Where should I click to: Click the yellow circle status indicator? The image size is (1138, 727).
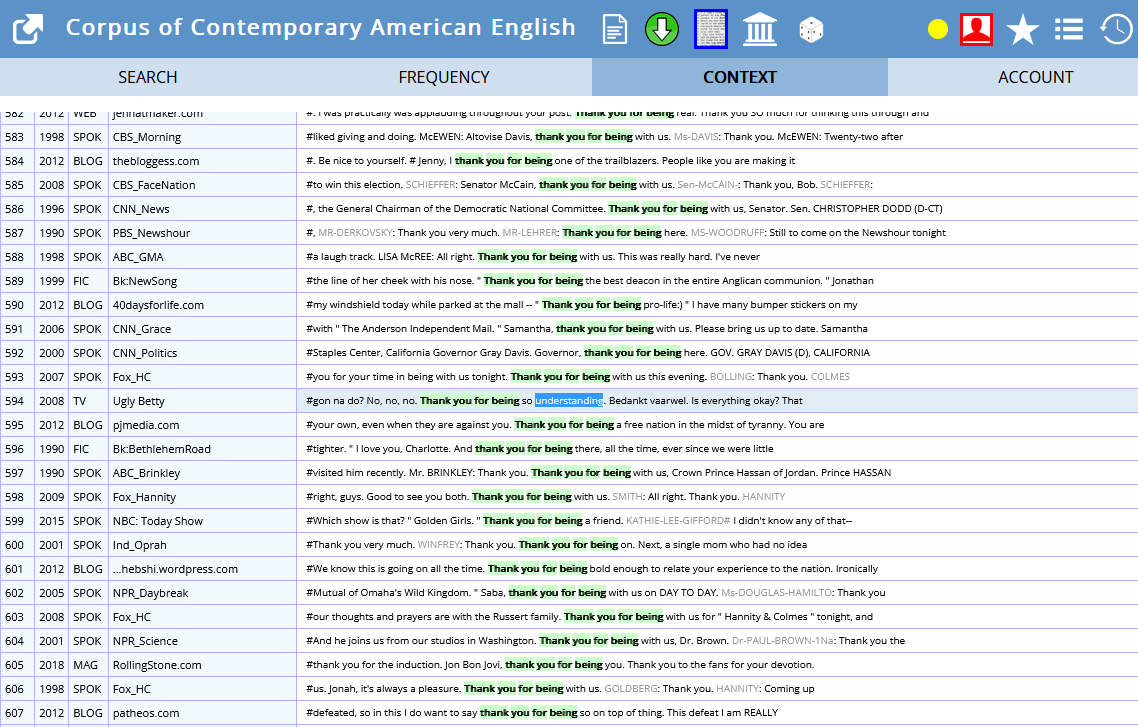pyautogui.click(x=938, y=30)
